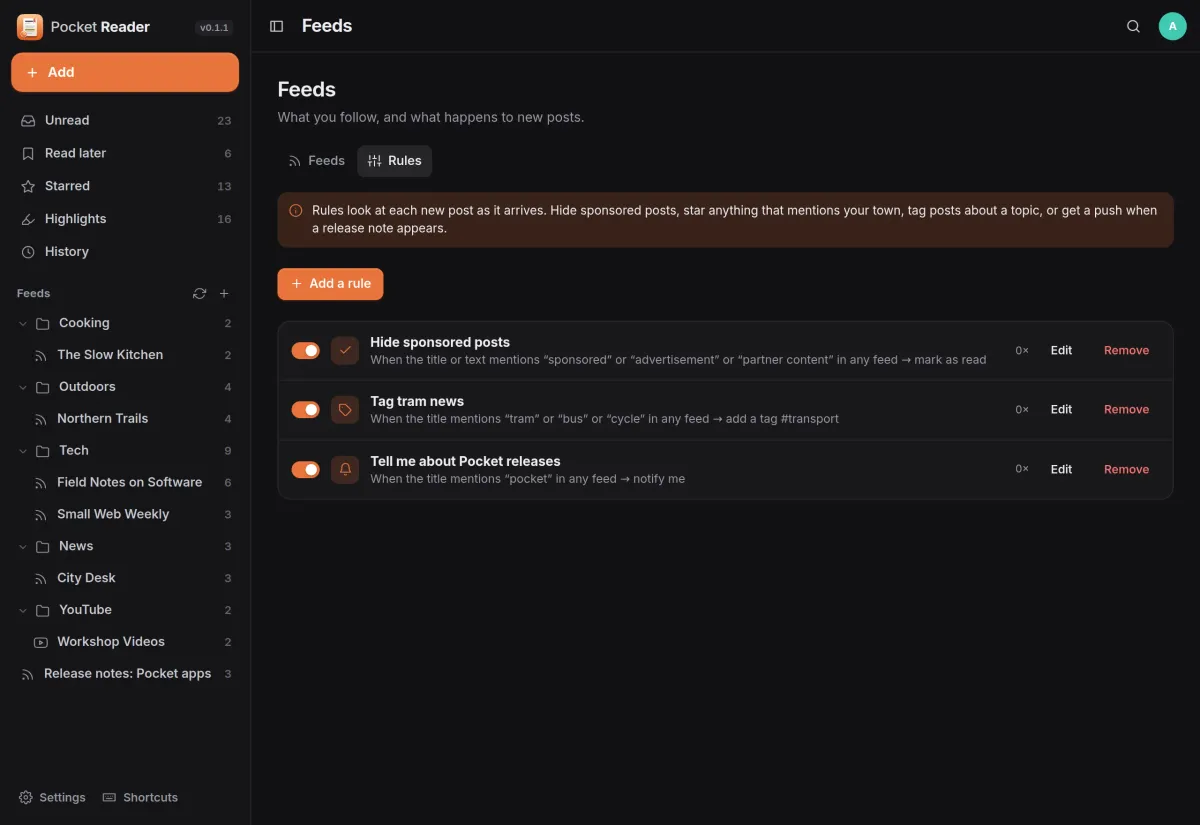Disable the Hide sponsored posts rule
1200x825 pixels.
click(305, 350)
